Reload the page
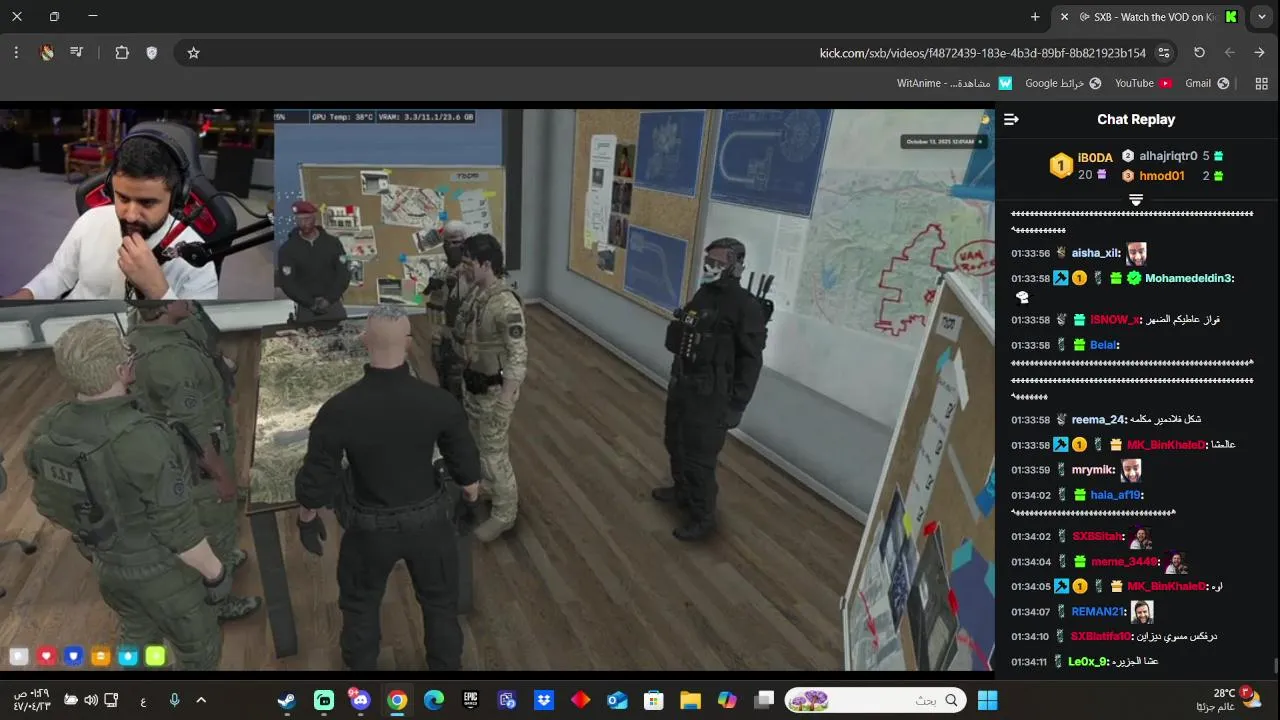1280x720 pixels. pos(1199,53)
